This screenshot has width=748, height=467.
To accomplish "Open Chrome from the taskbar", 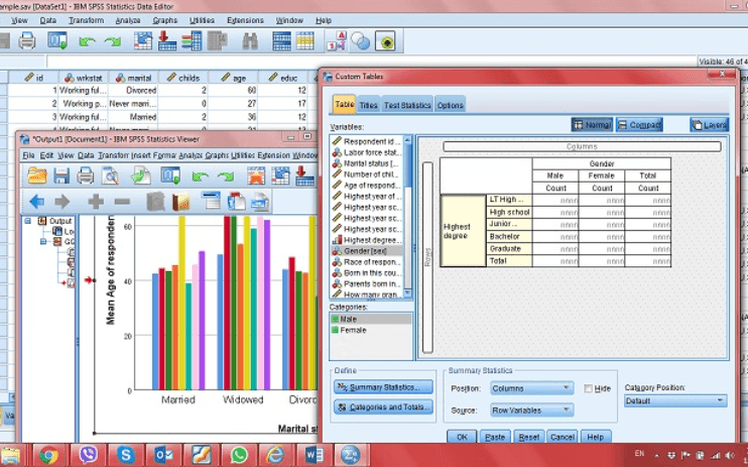I will (49, 455).
